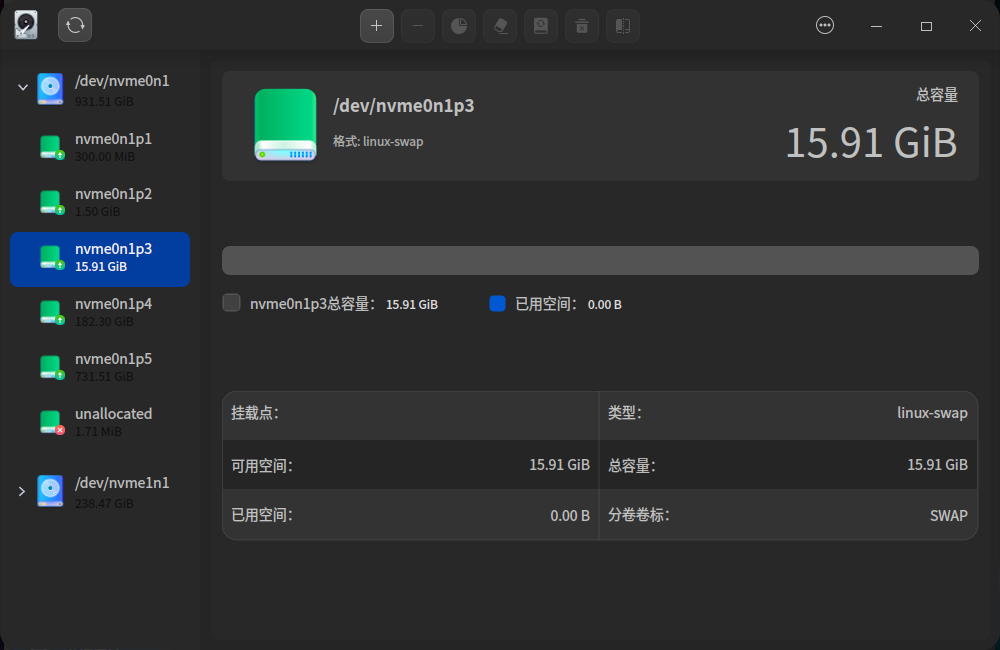
Task: Click the /dev/nvme0n1p3 header title
Action: [404, 106]
